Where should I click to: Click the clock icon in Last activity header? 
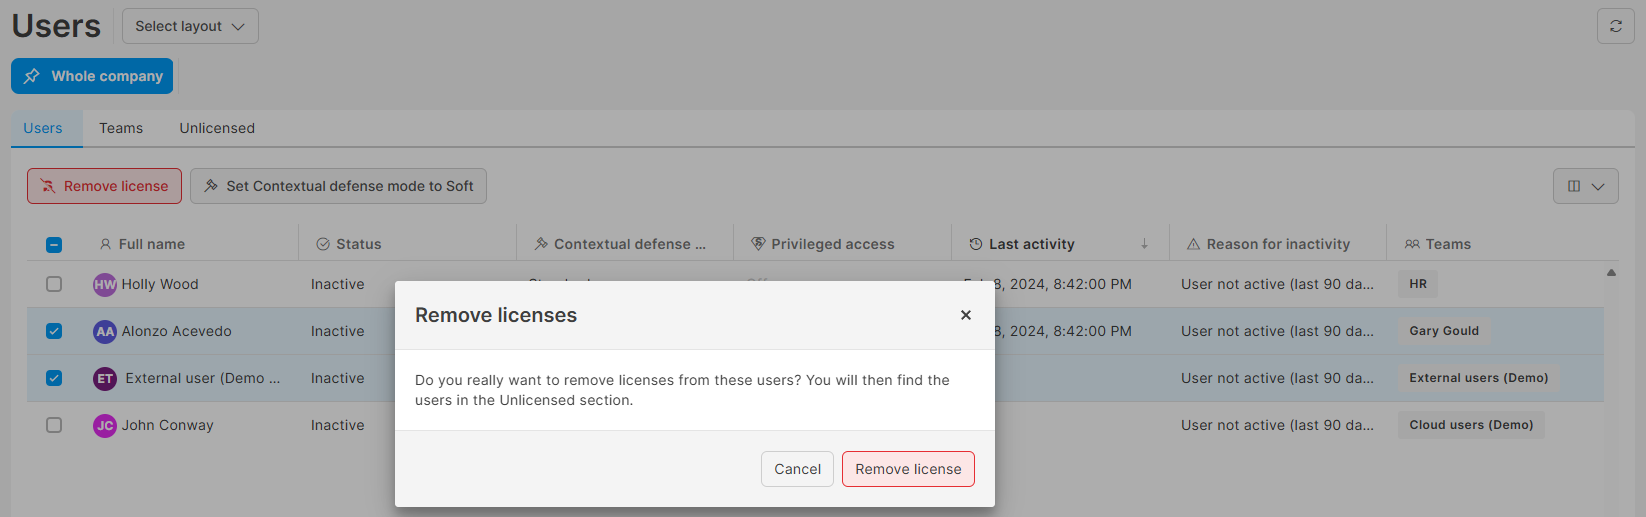coord(976,244)
